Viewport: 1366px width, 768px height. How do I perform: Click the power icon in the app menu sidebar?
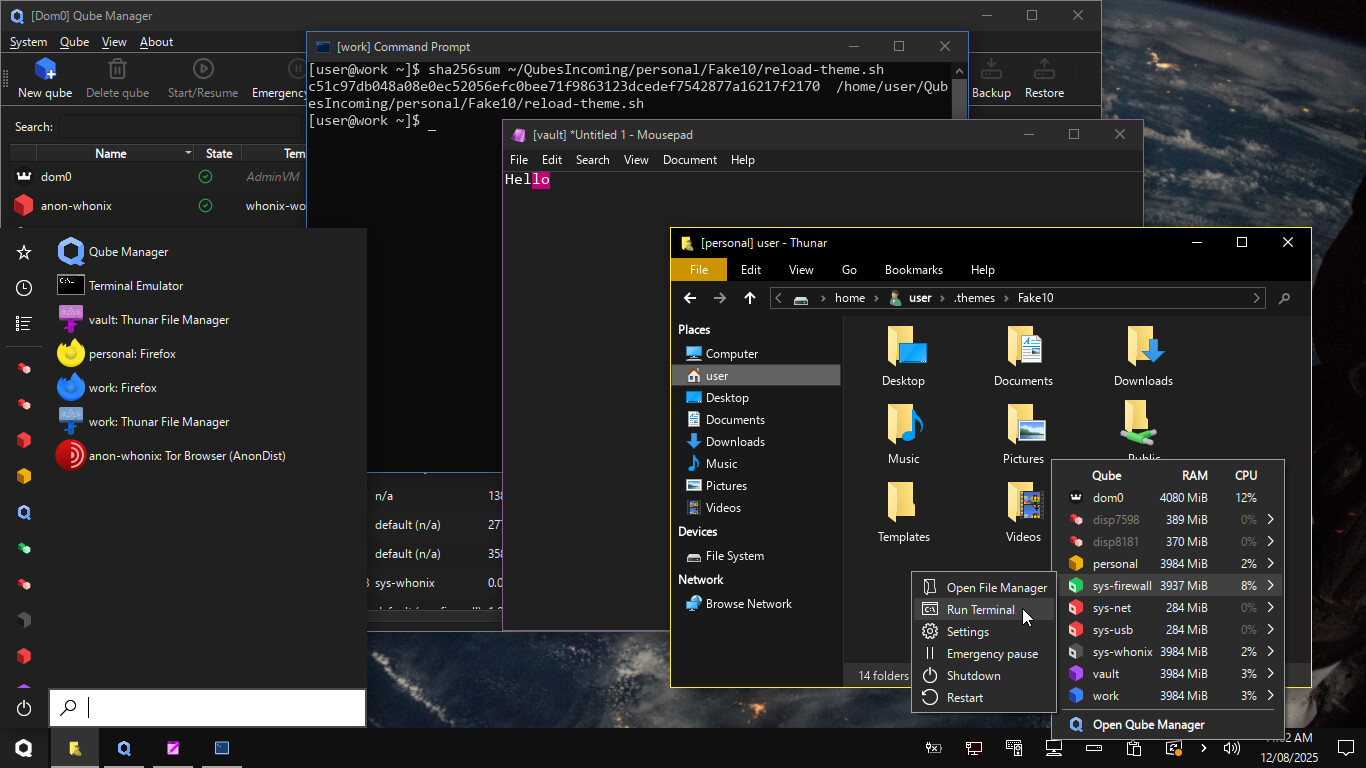point(23,707)
